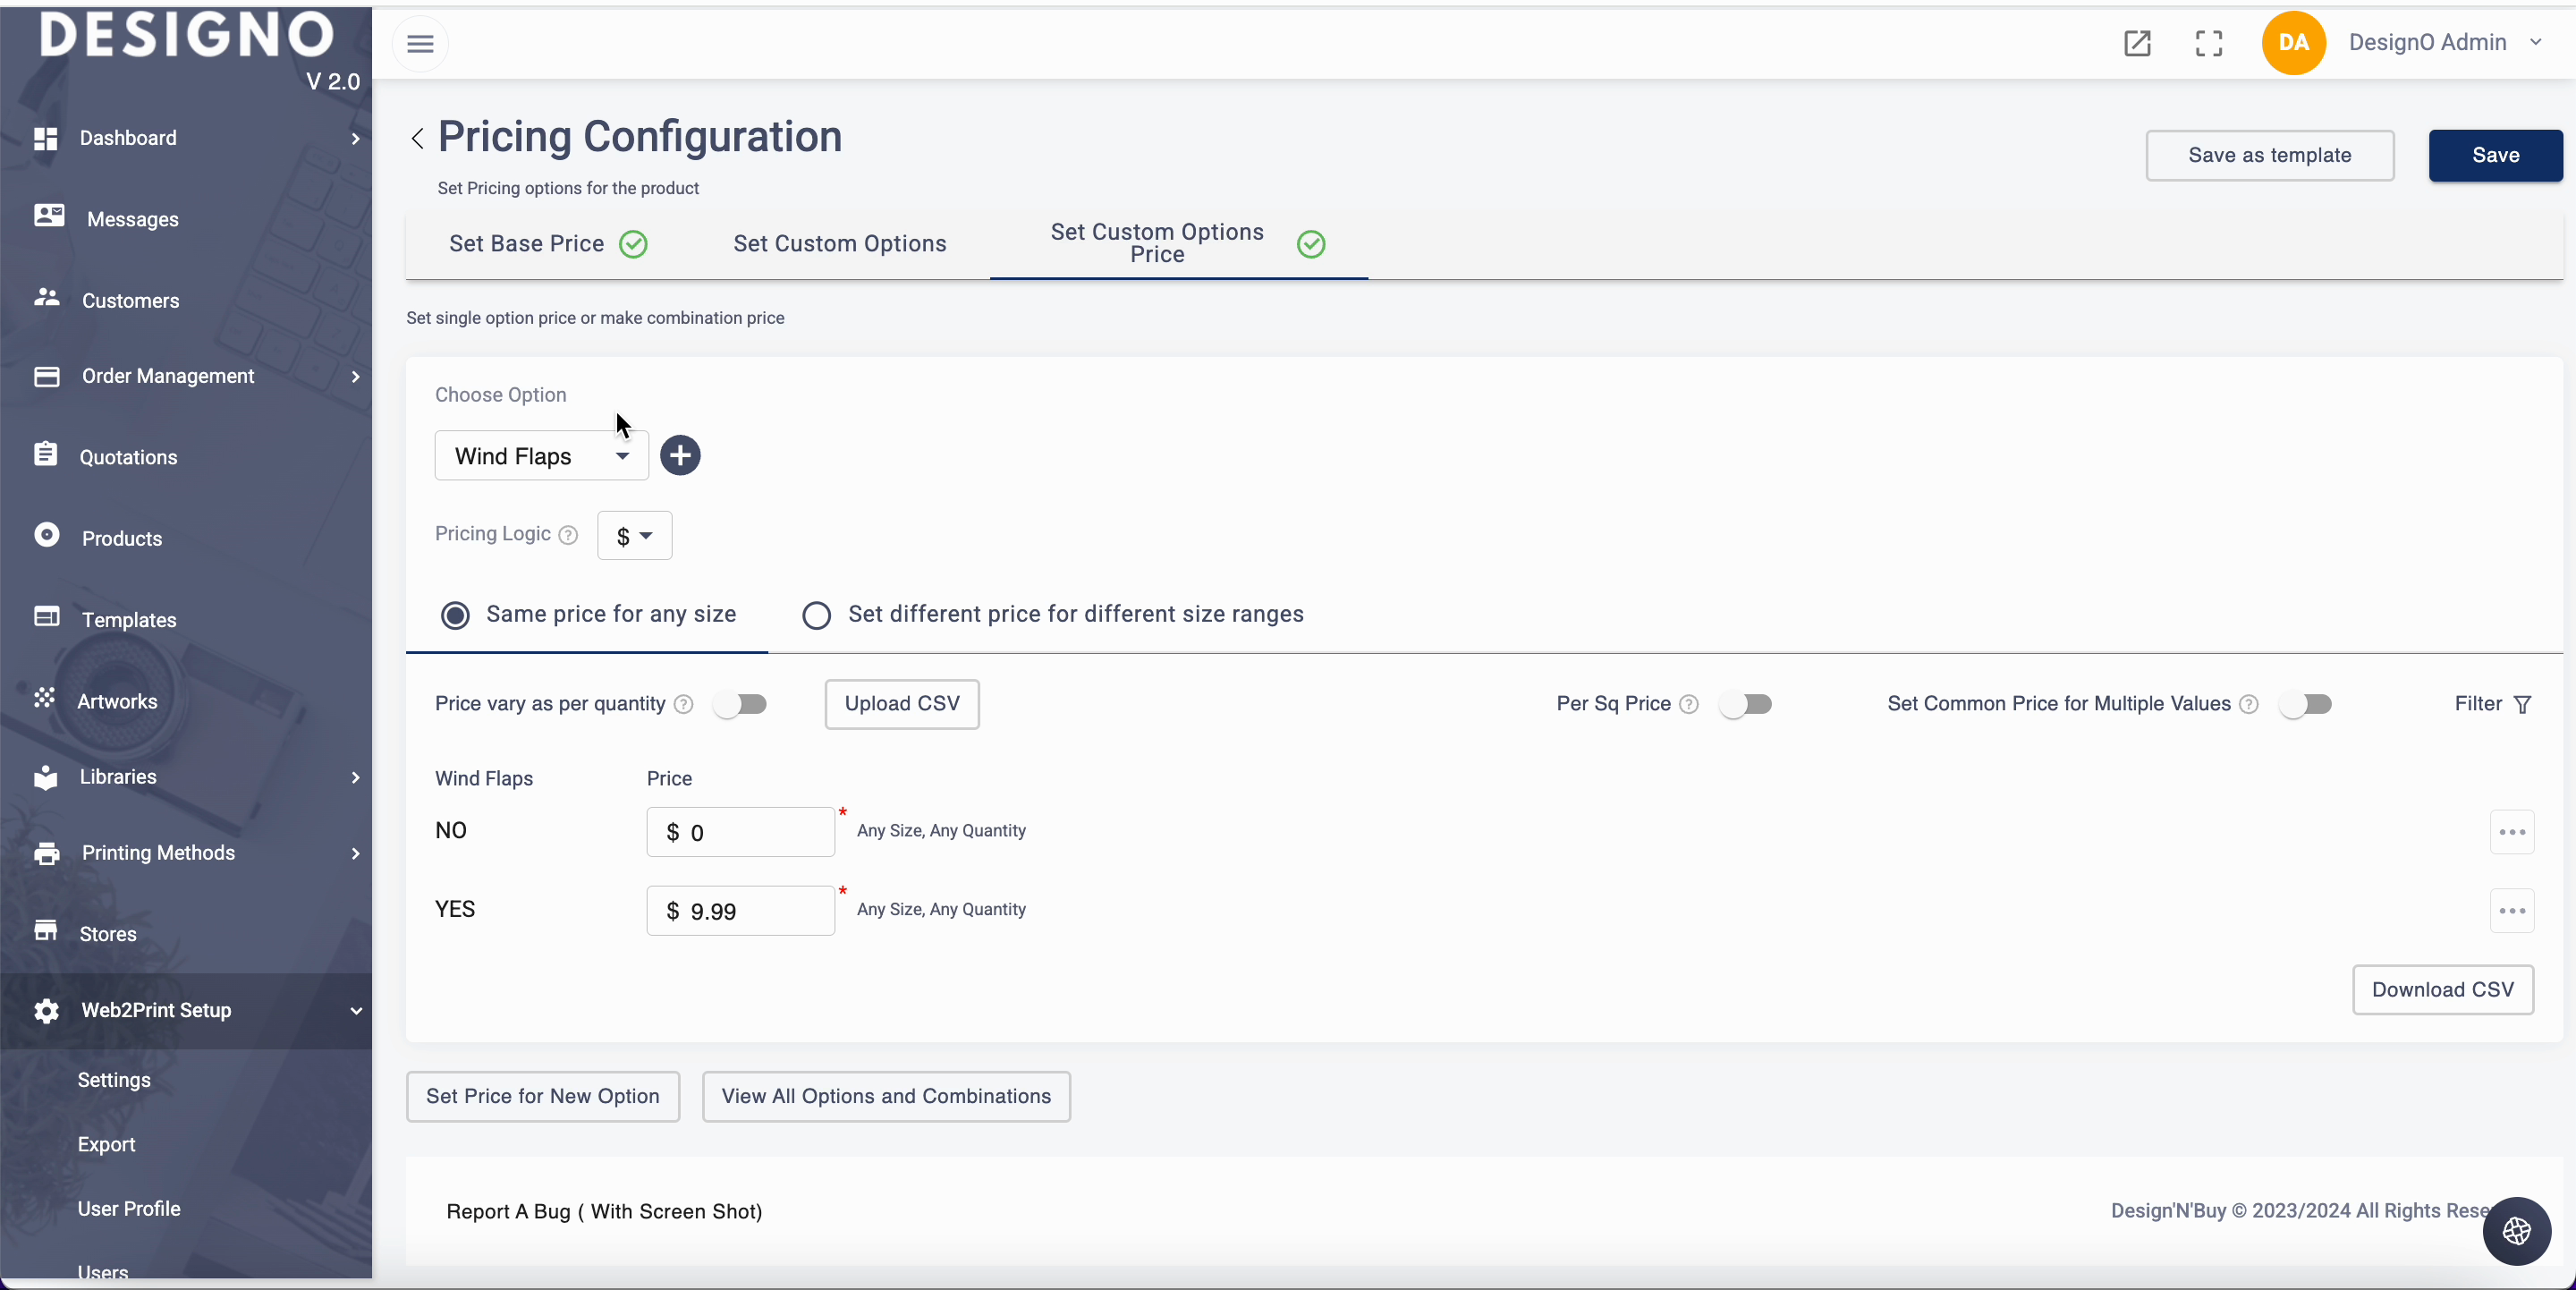Go back with Pricing Configuration arrow
Image resolution: width=2576 pixels, height=1290 pixels.
(418, 138)
